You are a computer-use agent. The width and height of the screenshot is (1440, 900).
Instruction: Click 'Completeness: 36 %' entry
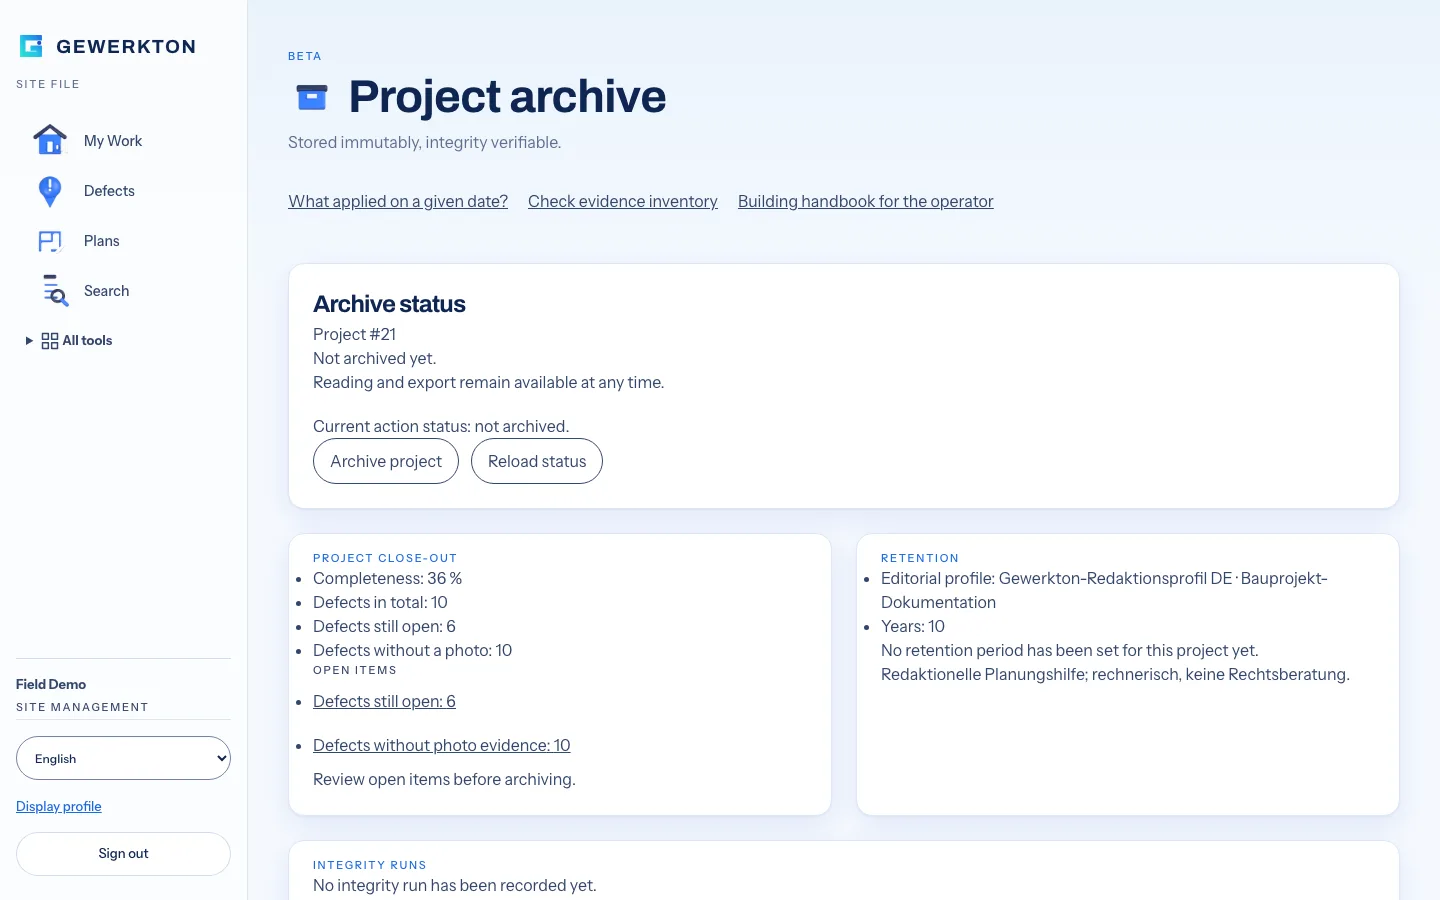click(x=388, y=578)
